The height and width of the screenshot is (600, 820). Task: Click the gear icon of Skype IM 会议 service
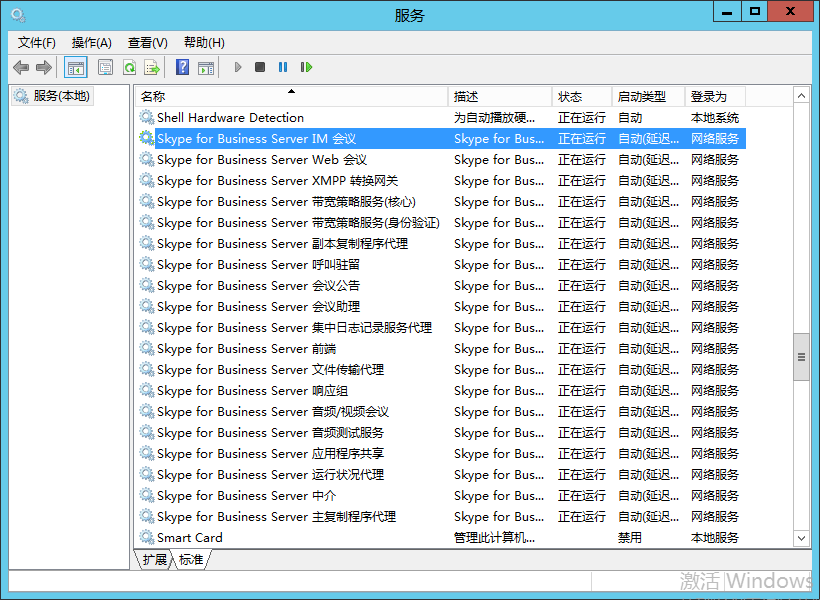[x=146, y=138]
